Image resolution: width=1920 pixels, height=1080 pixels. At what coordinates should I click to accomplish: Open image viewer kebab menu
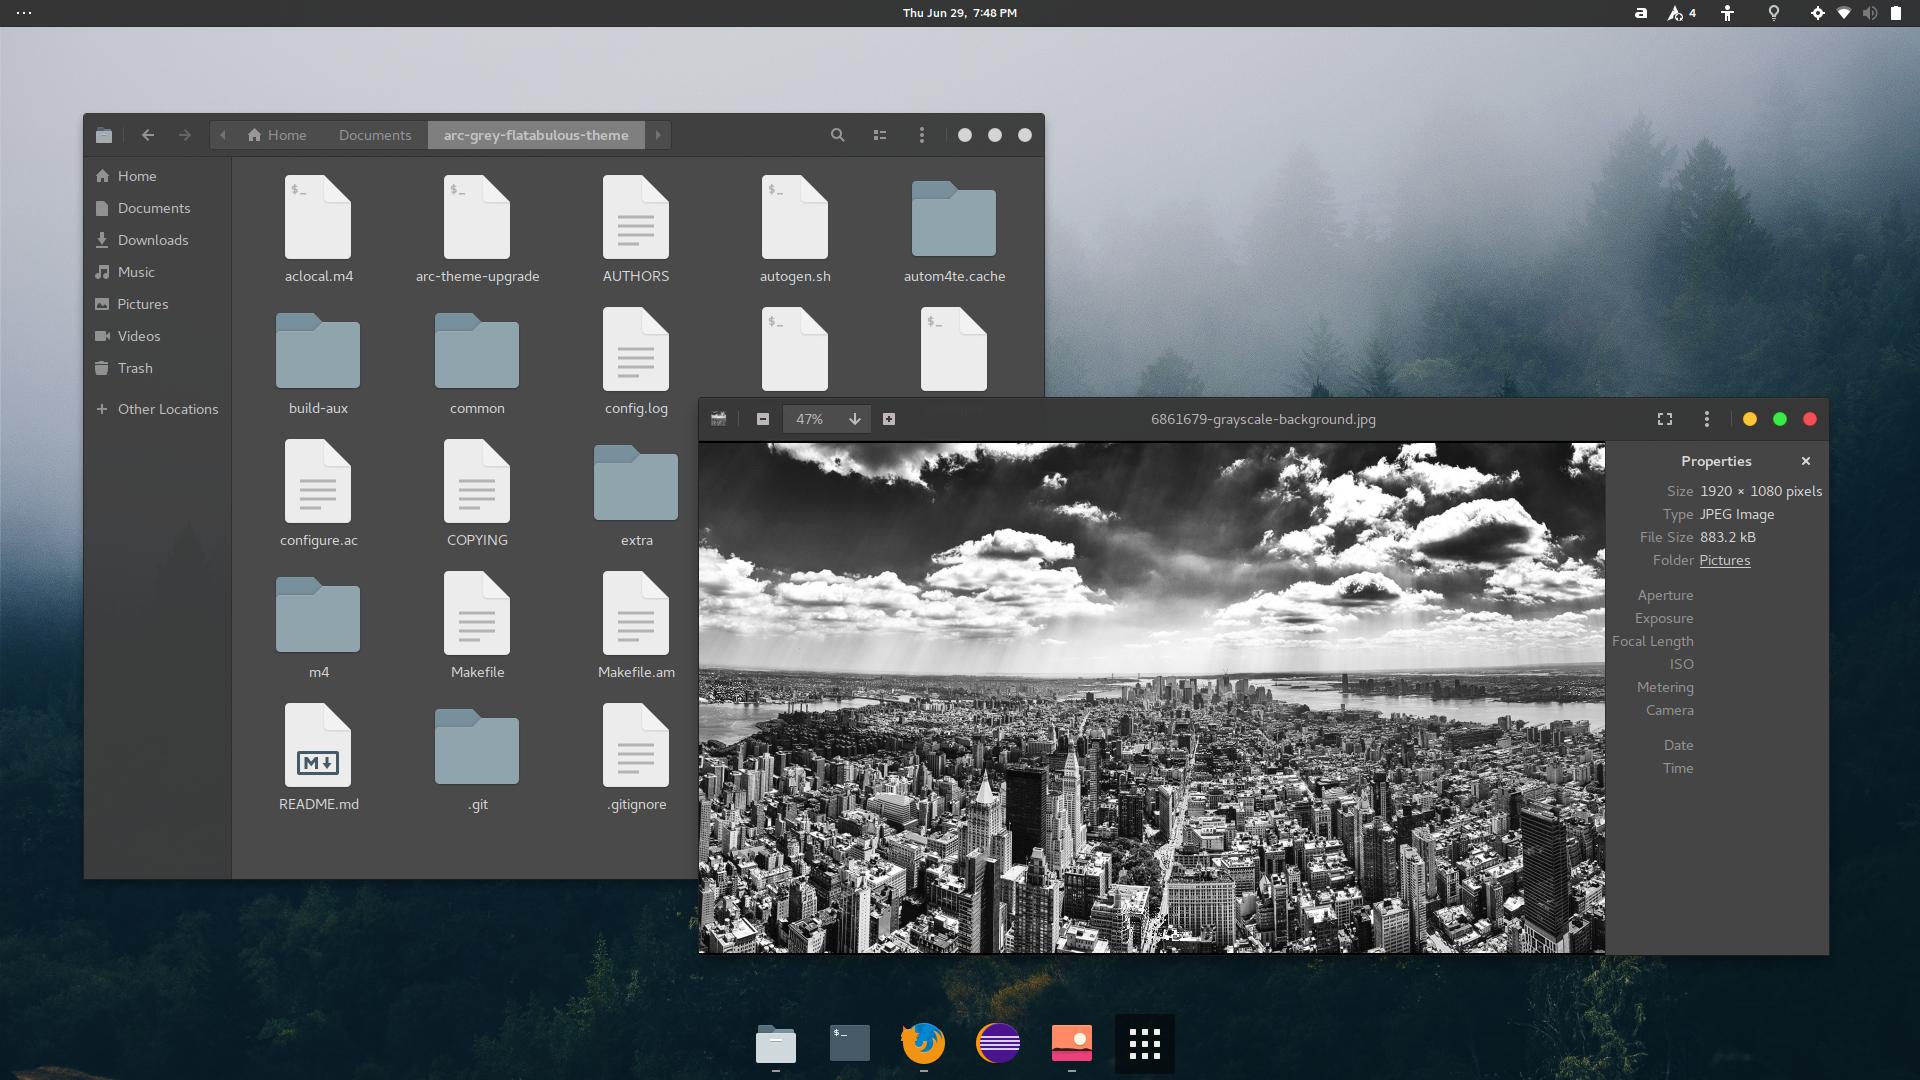1707,419
